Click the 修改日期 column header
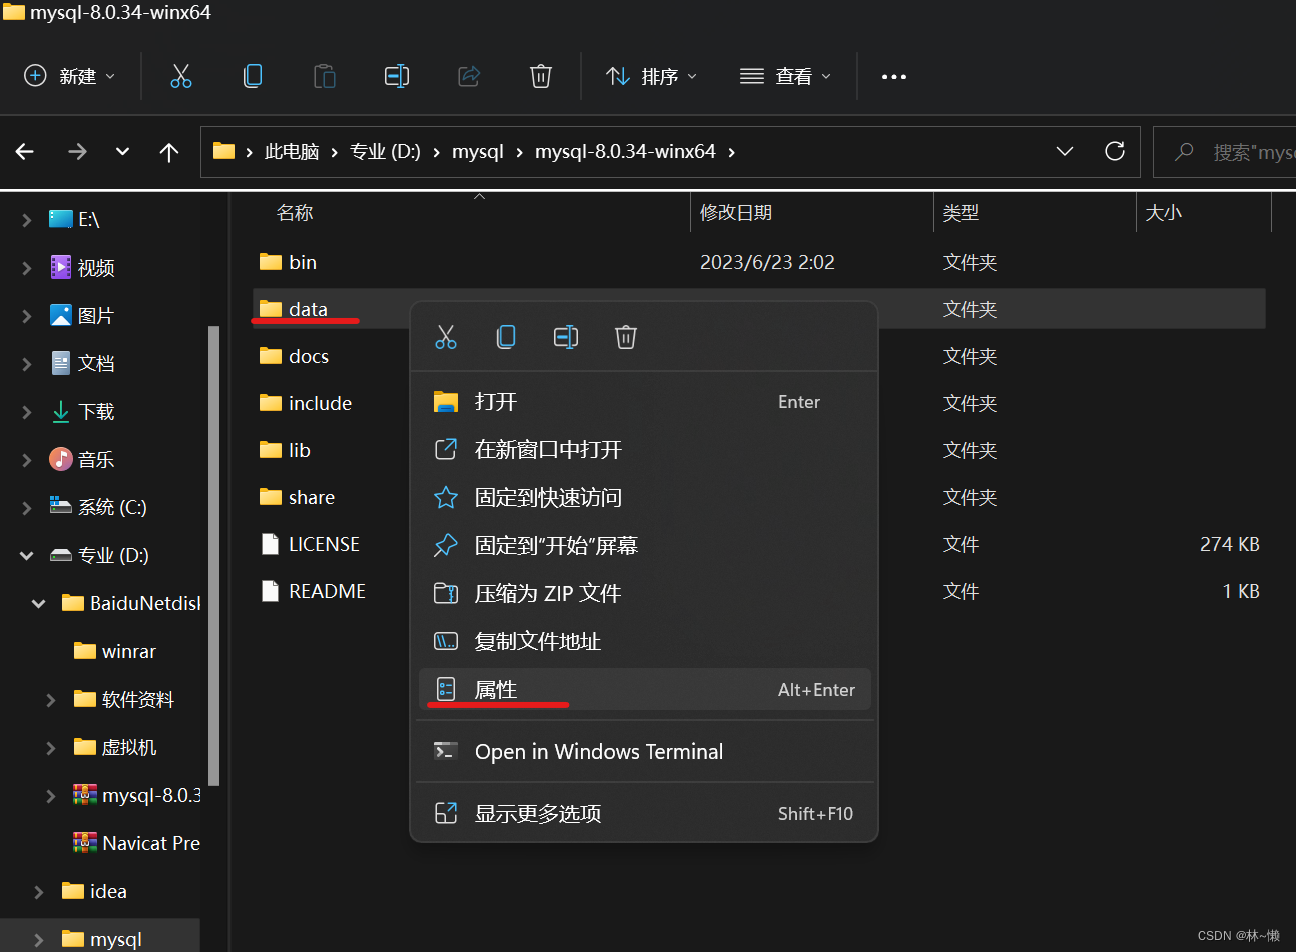 (x=736, y=213)
